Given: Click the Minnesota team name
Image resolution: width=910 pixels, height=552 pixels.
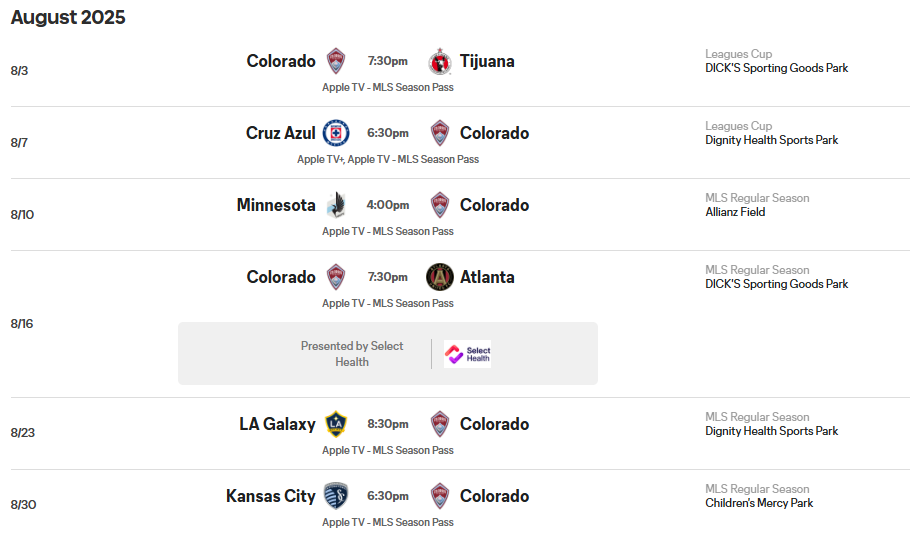Looking at the screenshot, I should 276,205.
